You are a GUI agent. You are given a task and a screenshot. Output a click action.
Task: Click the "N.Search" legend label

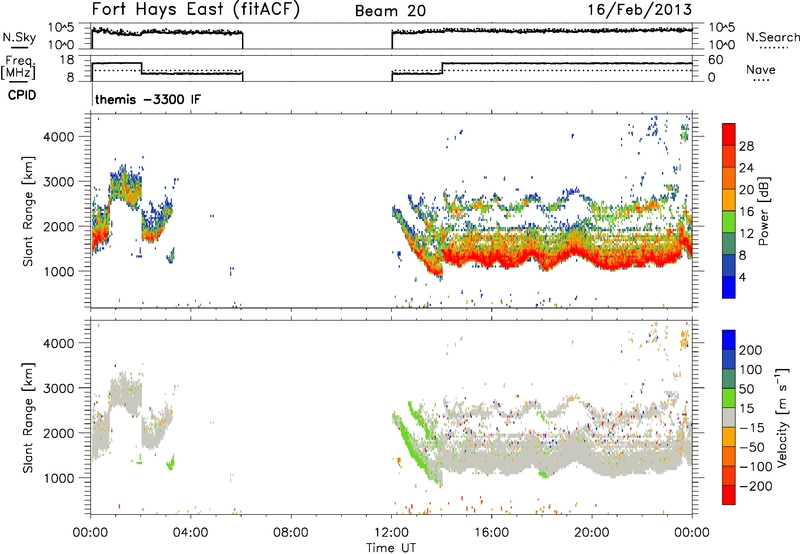772,37
